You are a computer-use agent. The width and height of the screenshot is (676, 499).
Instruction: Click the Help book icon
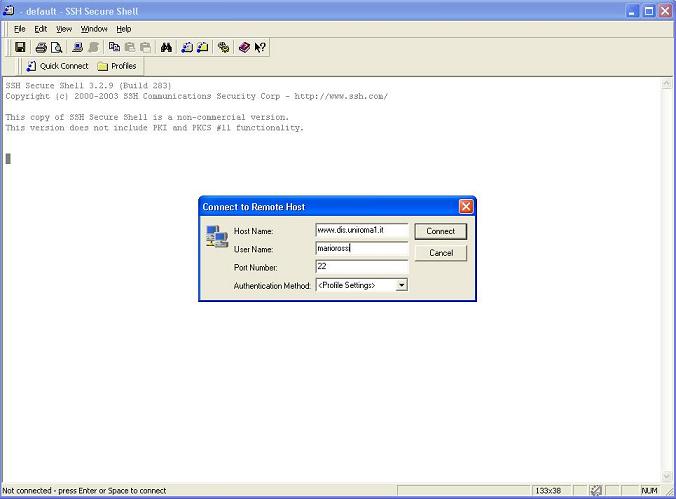245,47
